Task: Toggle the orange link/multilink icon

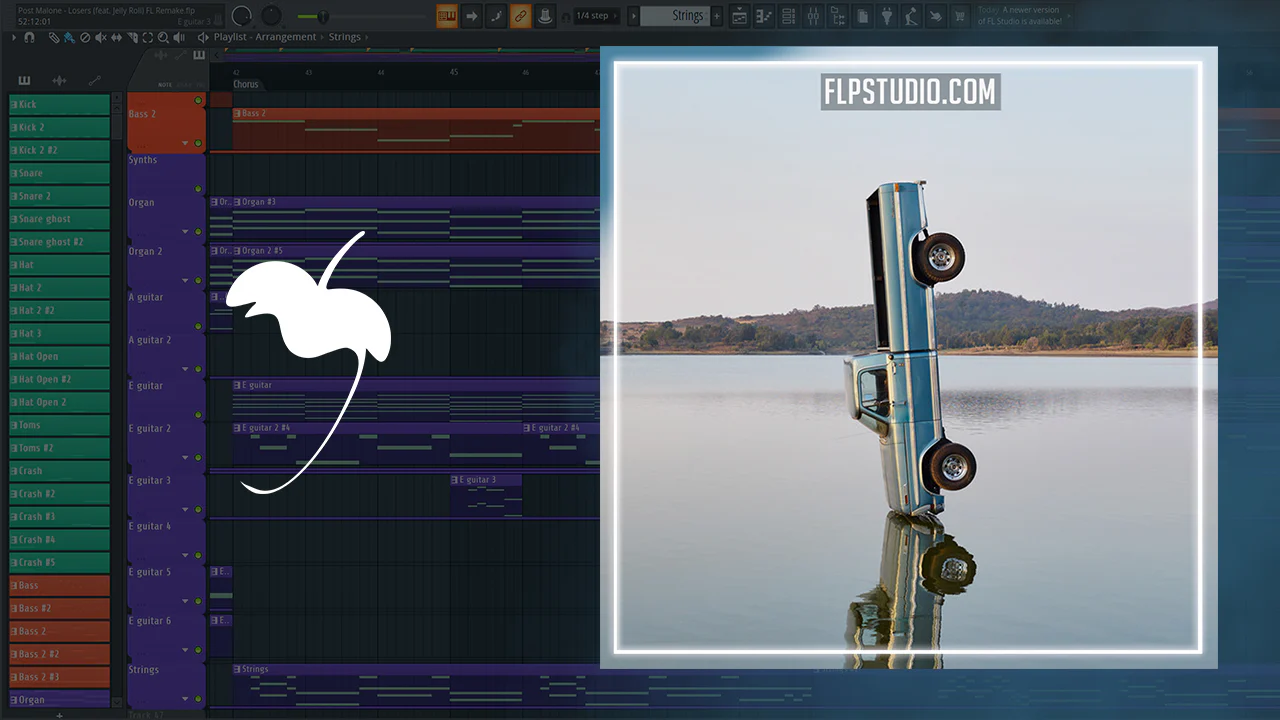Action: [520, 16]
